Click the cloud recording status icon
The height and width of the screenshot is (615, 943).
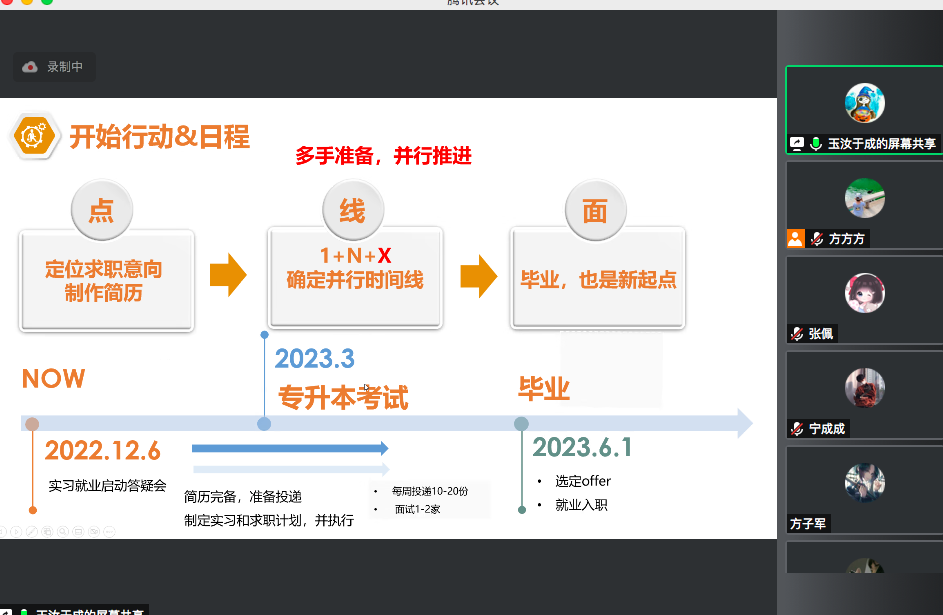tap(30, 67)
